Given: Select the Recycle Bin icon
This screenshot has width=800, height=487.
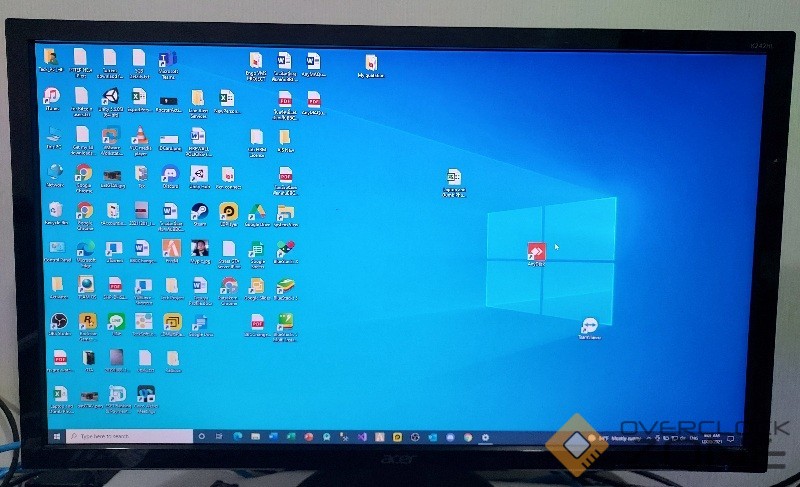Looking at the screenshot, I should (x=56, y=211).
